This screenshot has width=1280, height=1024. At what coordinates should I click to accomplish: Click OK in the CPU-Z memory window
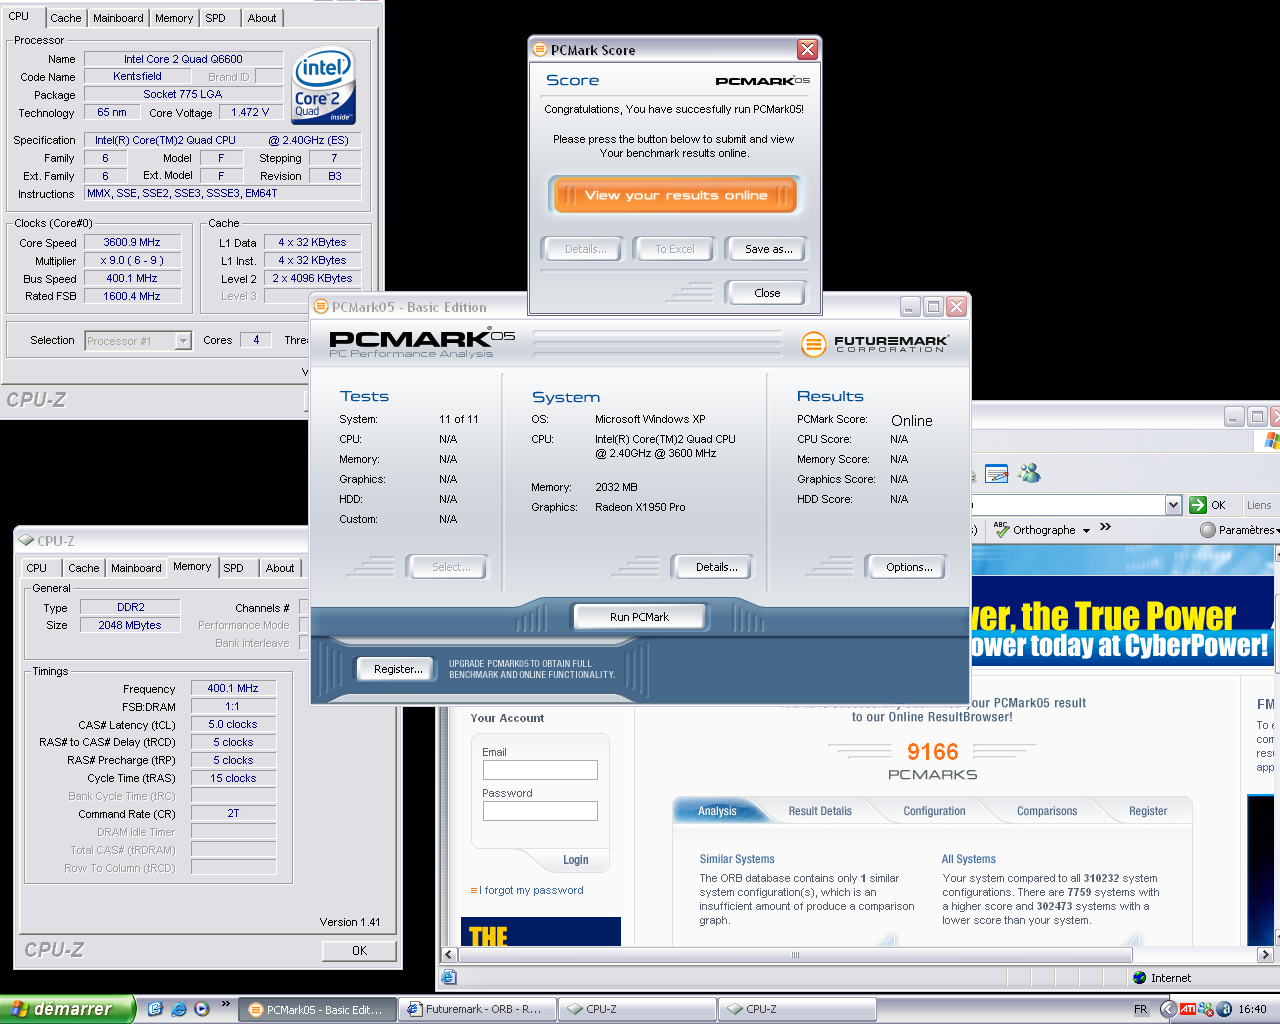coord(359,951)
